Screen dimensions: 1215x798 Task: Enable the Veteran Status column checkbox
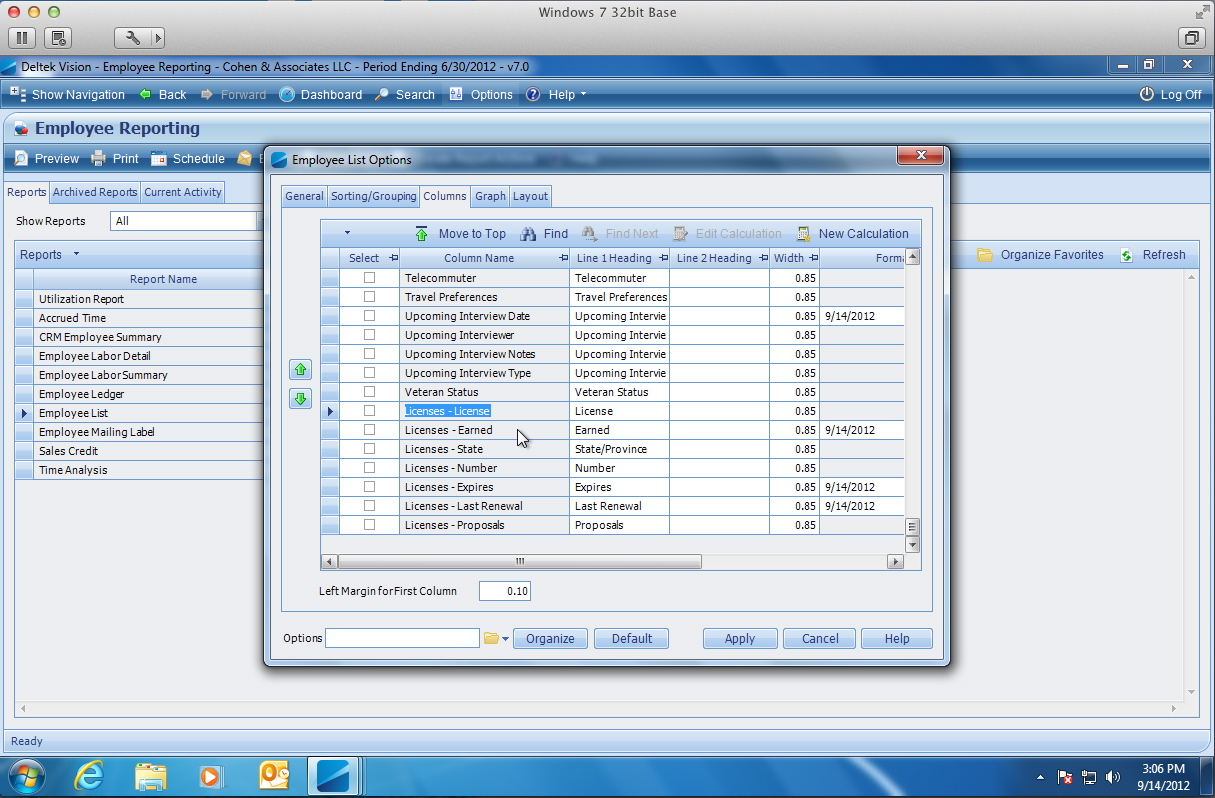[x=369, y=392]
